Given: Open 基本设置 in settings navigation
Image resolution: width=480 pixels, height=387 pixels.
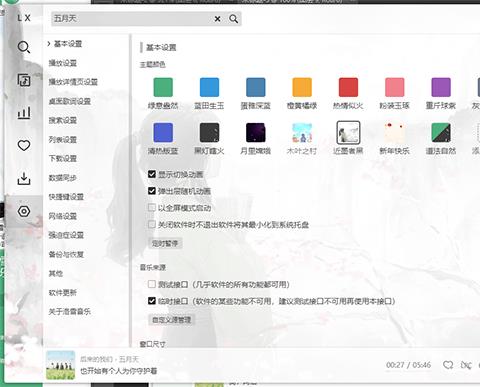Looking at the screenshot, I should point(68,44).
